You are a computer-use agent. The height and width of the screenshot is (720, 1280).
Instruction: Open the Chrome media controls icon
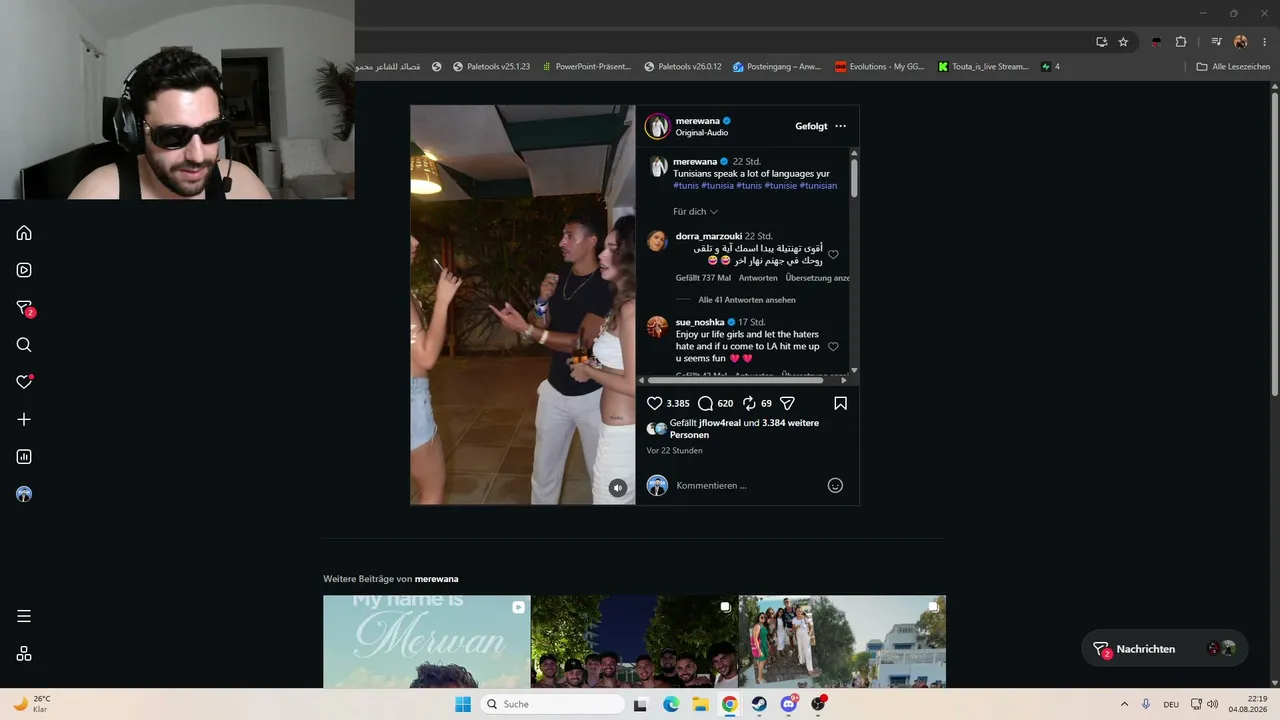(x=1216, y=42)
